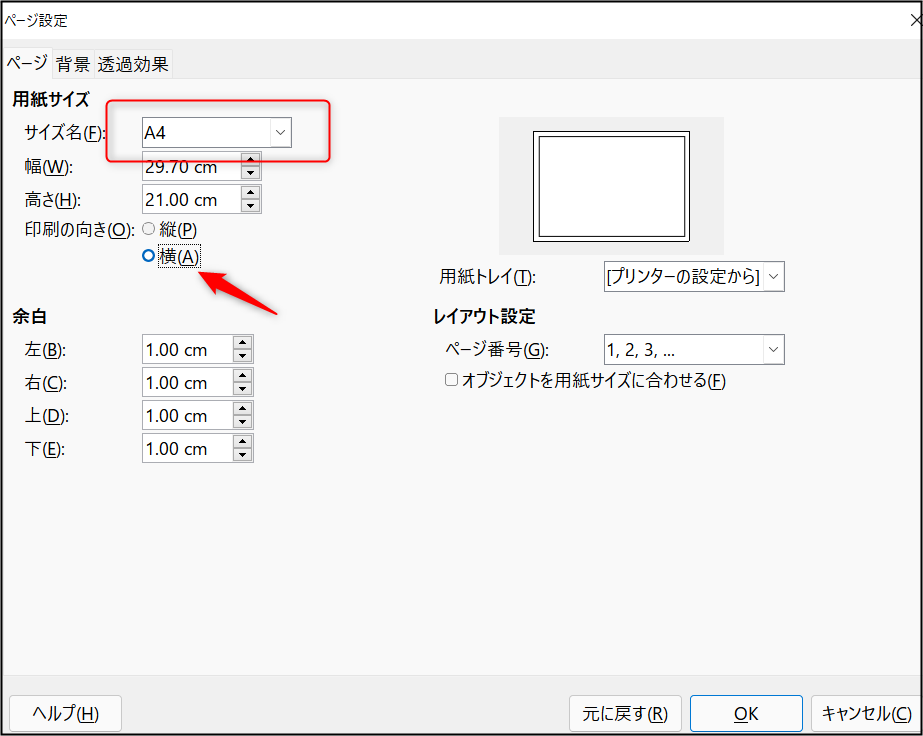Increase 左 left margin with up arrow
923x736 pixels.
tap(243, 343)
